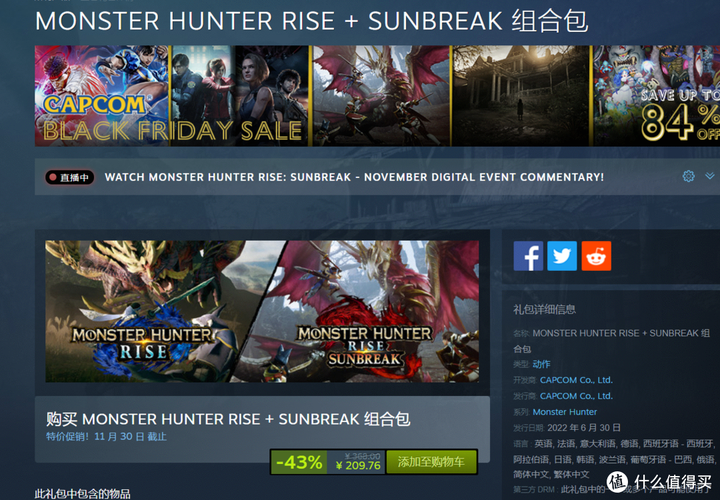The height and width of the screenshot is (500, 720).
Task: Click the -43% discount badge
Action: 299,462
